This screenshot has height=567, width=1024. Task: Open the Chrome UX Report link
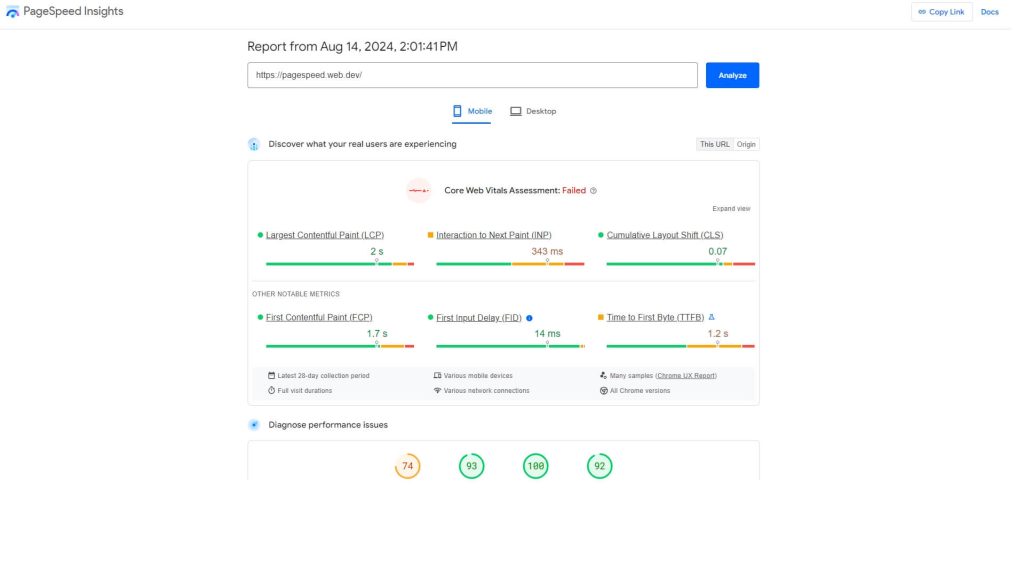[x=686, y=376]
